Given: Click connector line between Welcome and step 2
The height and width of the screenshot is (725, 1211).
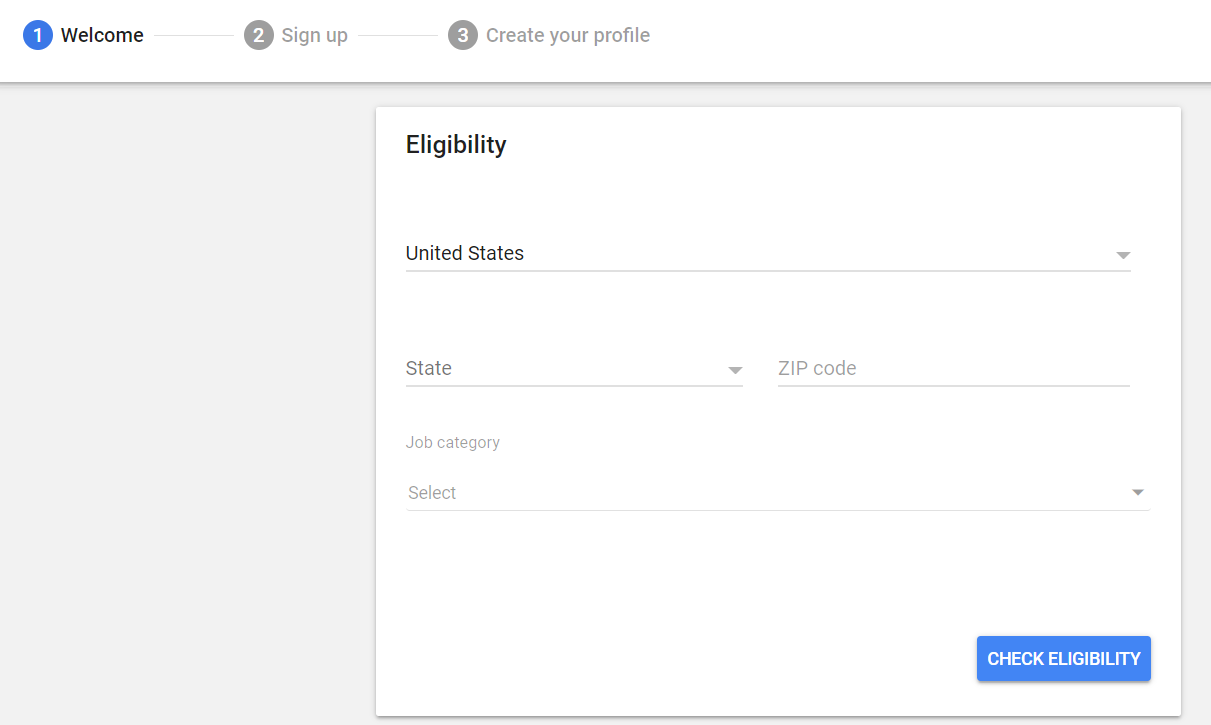Looking at the screenshot, I should (194, 36).
